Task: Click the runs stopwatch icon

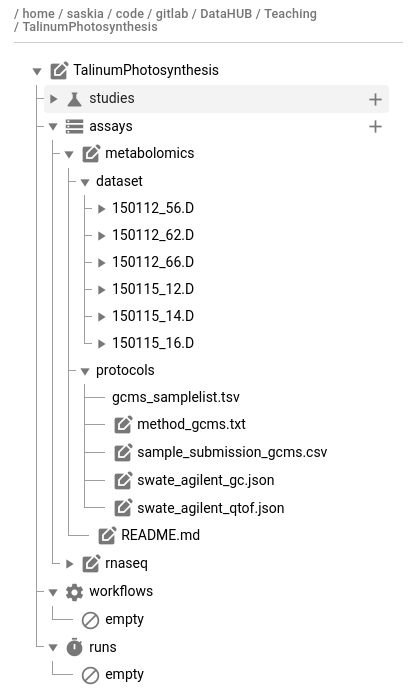Action: pyautogui.click(x=74, y=647)
